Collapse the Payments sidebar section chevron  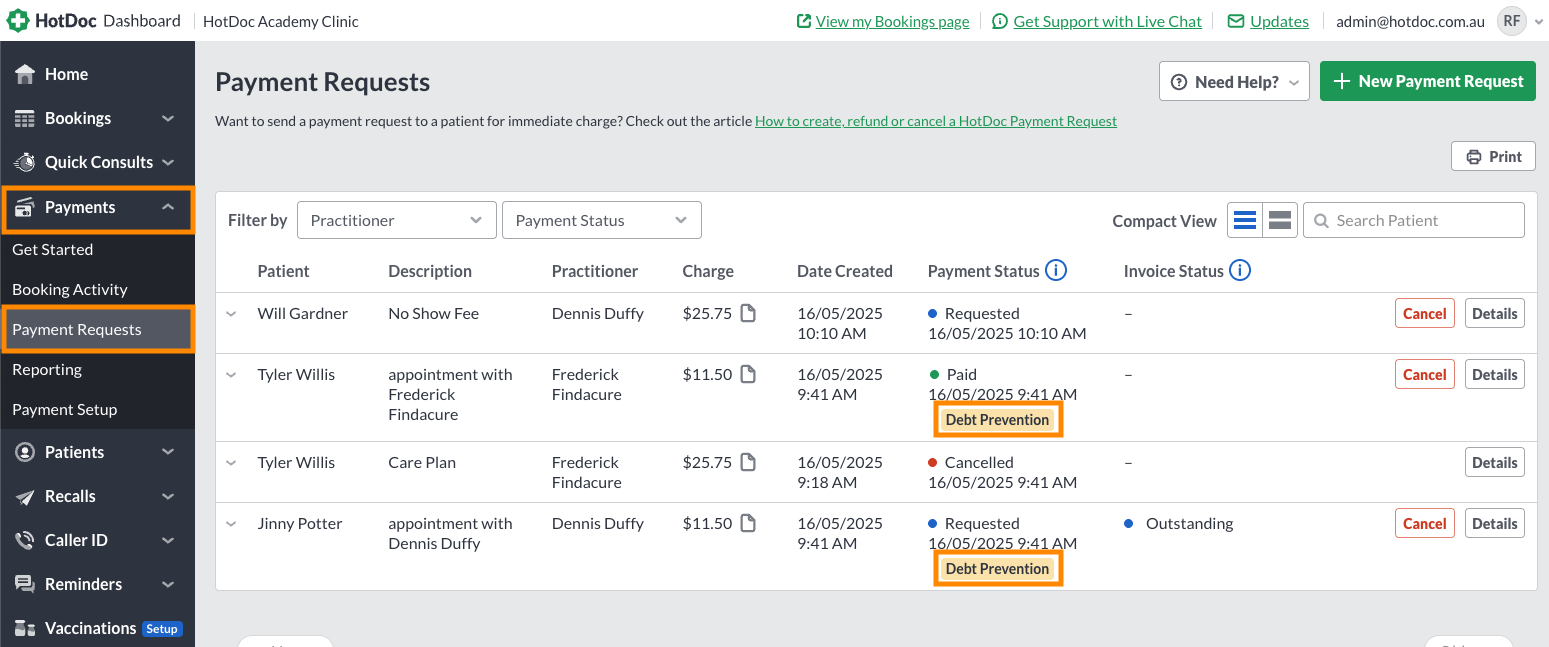[168, 207]
